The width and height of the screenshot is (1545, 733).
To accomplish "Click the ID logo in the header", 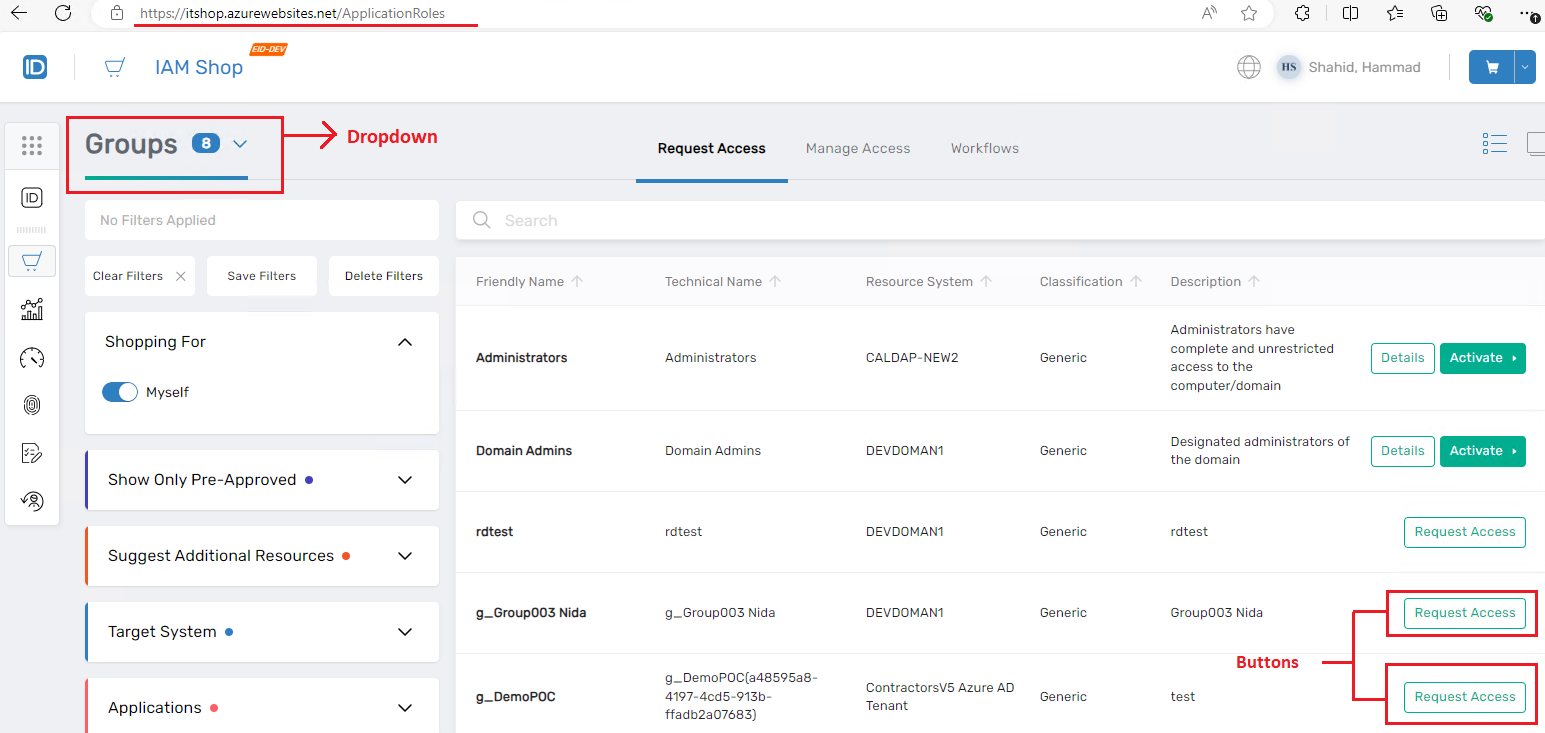I will [x=35, y=67].
